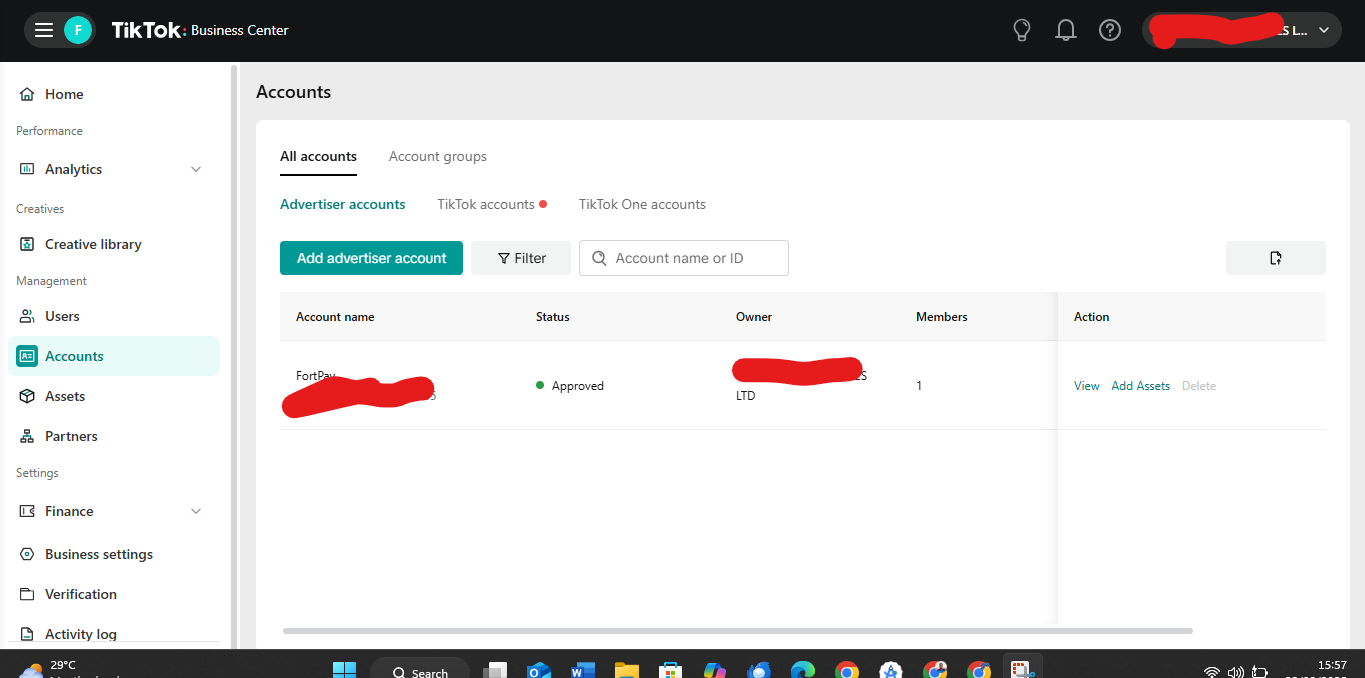Click the lightbulb tips icon
The height and width of the screenshot is (678, 1365).
[1021, 30]
